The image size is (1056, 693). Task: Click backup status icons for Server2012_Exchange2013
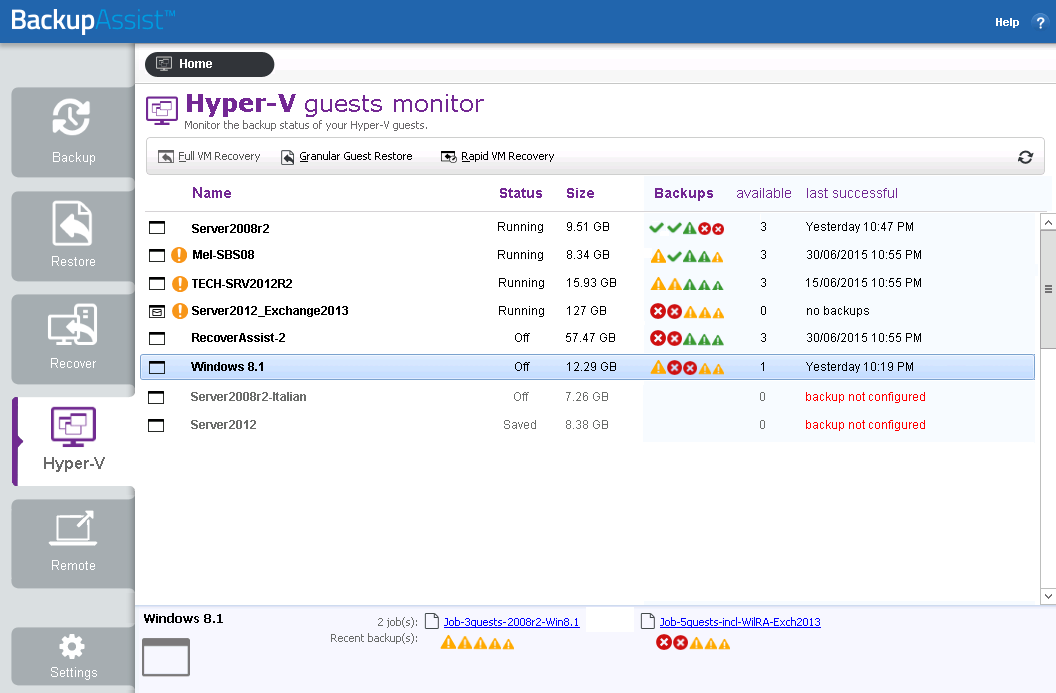686,312
